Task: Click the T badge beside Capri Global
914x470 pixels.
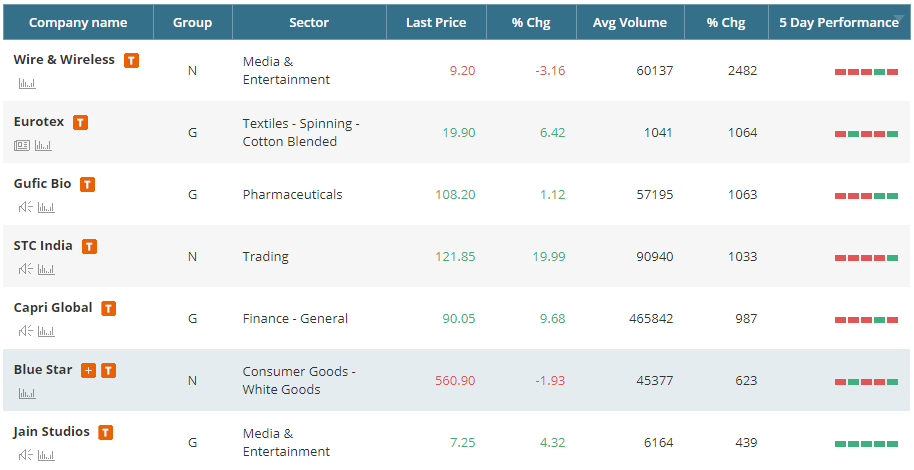Action: tap(108, 308)
